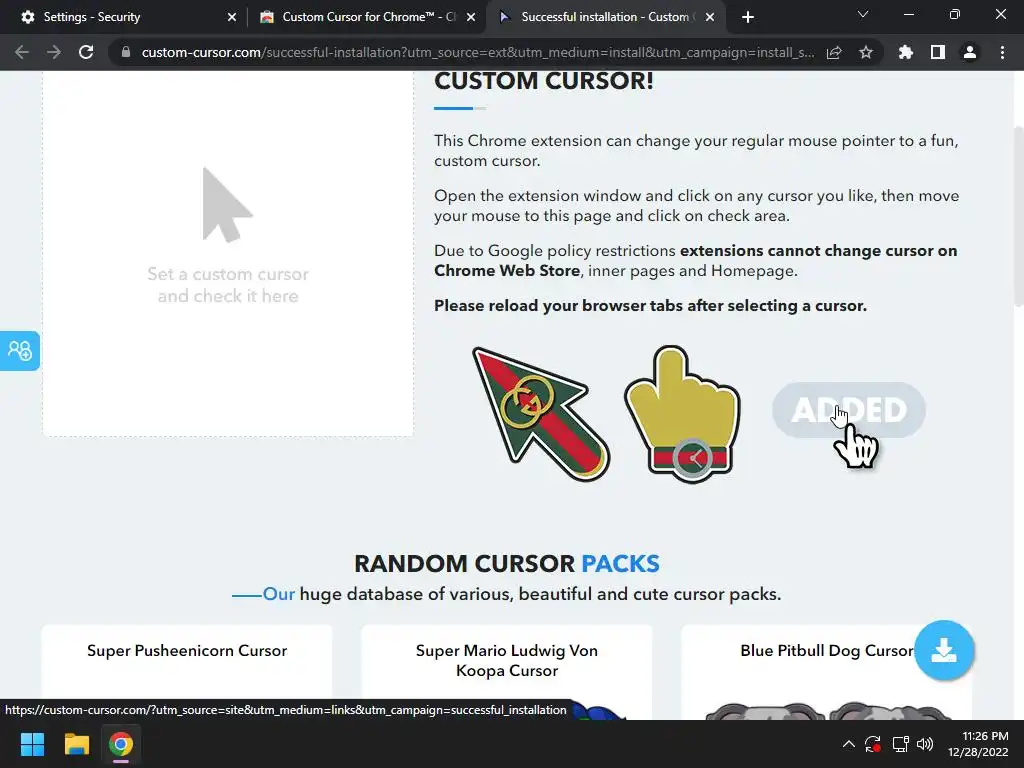Open the volume speaker control
Viewport: 1024px width, 768px height.
[925, 744]
